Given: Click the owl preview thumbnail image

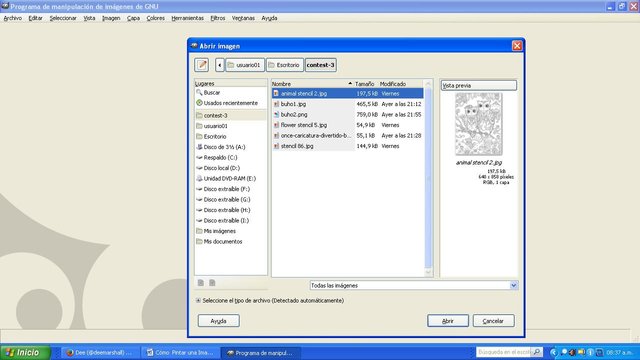Looking at the screenshot, I should click(479, 124).
